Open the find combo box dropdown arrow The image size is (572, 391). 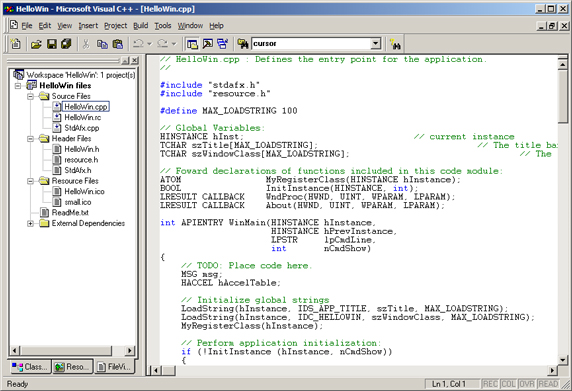[375, 44]
